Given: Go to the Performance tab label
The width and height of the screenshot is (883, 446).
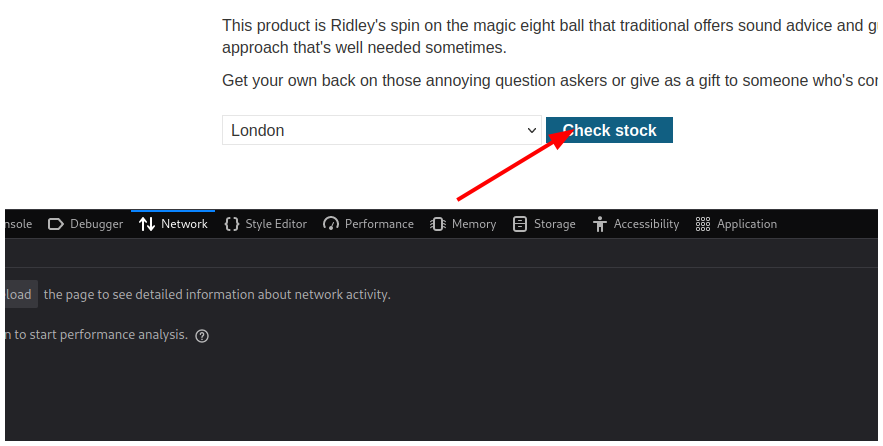Looking at the screenshot, I should coord(379,224).
